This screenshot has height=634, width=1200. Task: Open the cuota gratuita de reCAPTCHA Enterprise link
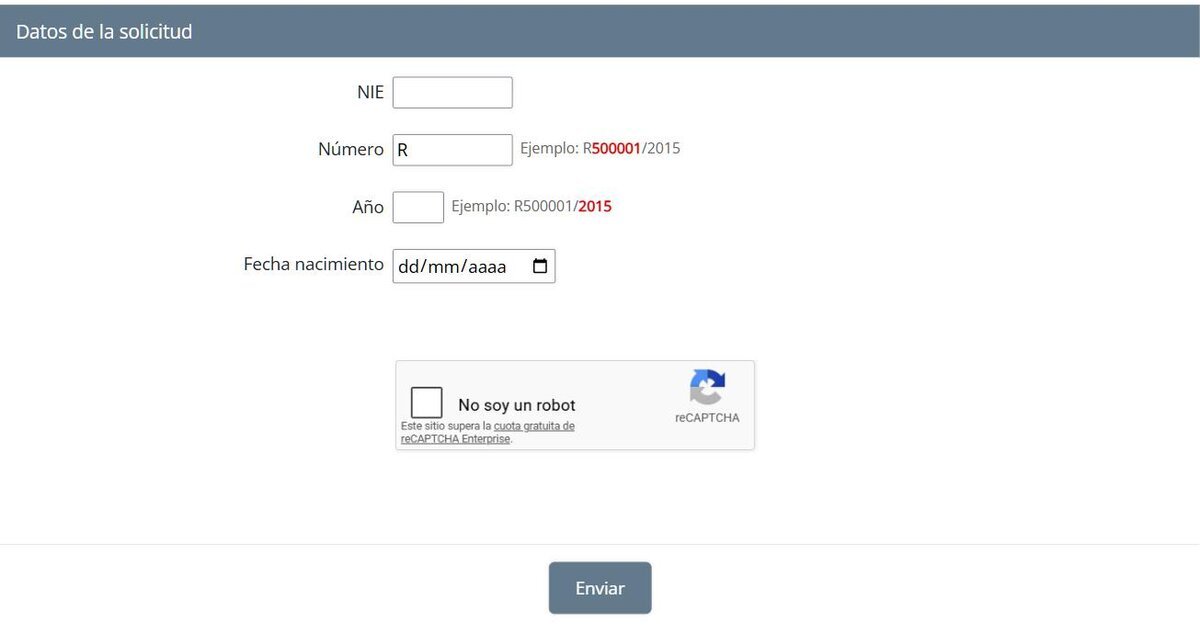(488, 432)
